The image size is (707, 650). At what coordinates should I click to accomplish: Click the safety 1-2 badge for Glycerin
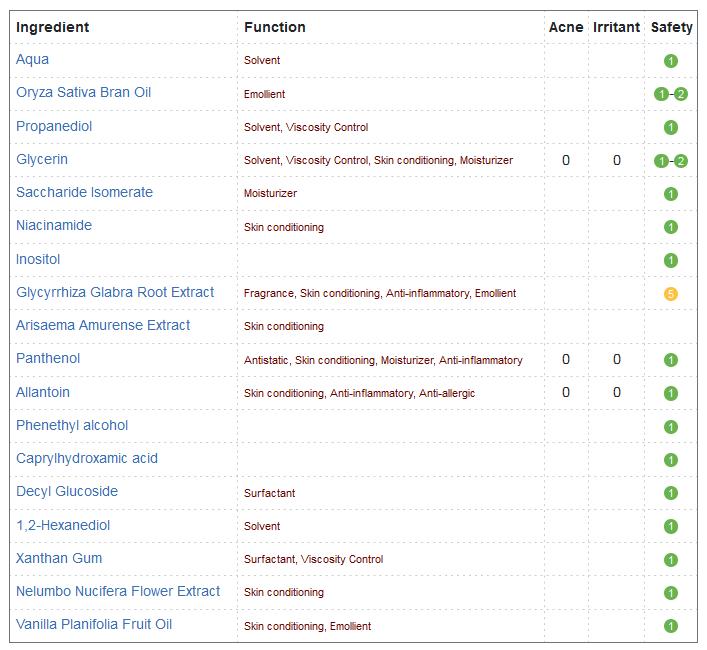[670, 160]
